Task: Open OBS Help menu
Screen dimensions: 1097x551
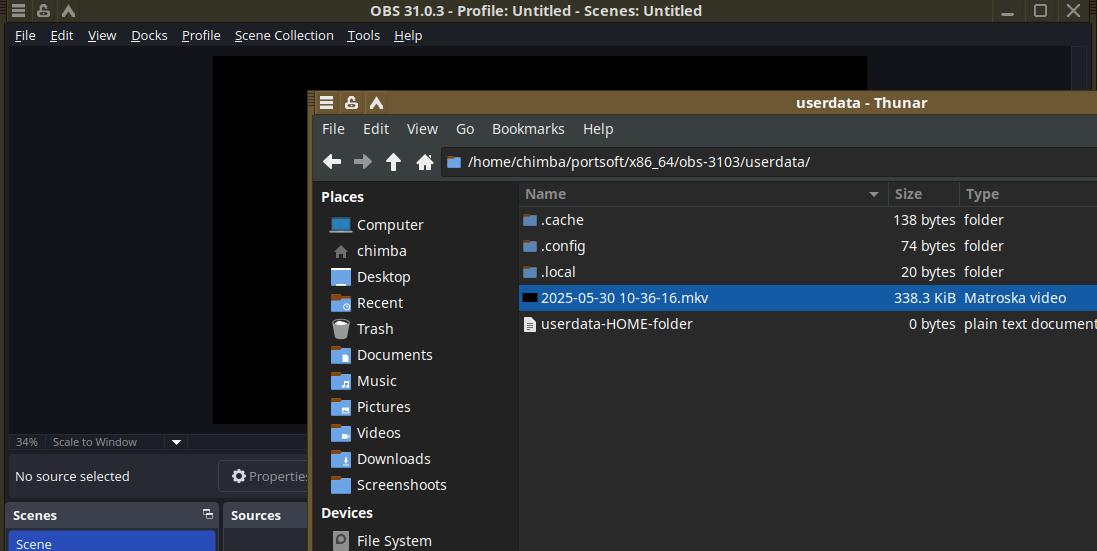Action: (x=408, y=35)
